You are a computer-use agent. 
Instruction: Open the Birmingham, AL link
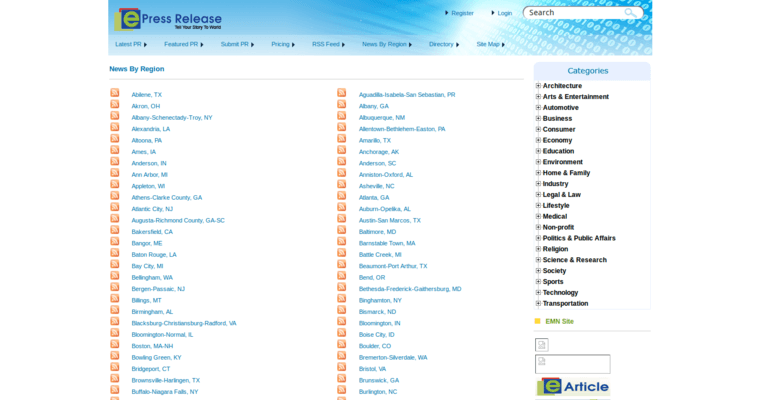[x=152, y=312]
